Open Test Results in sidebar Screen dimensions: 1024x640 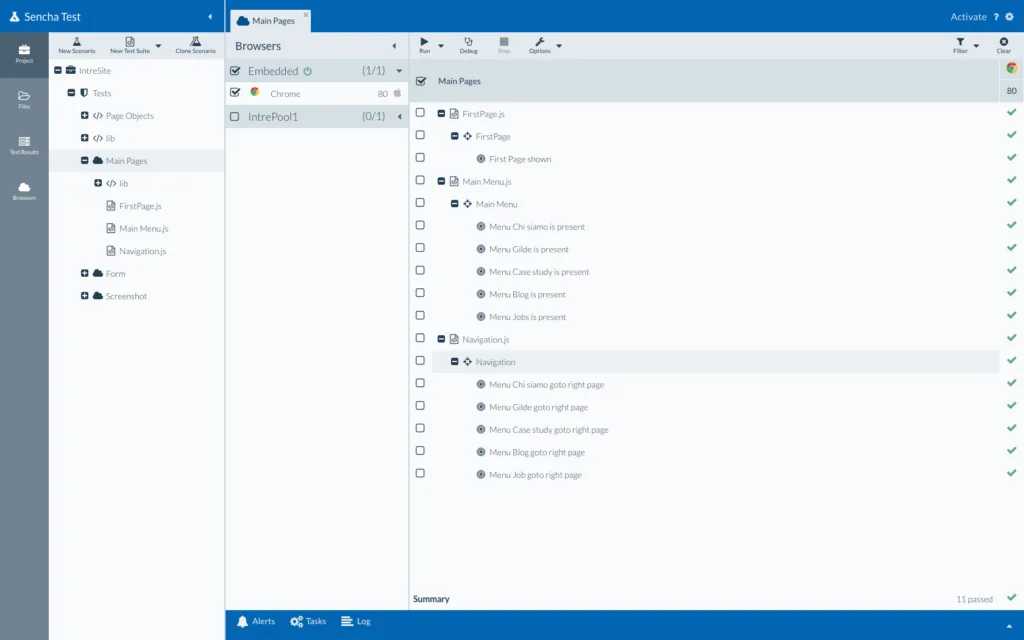(x=24, y=145)
